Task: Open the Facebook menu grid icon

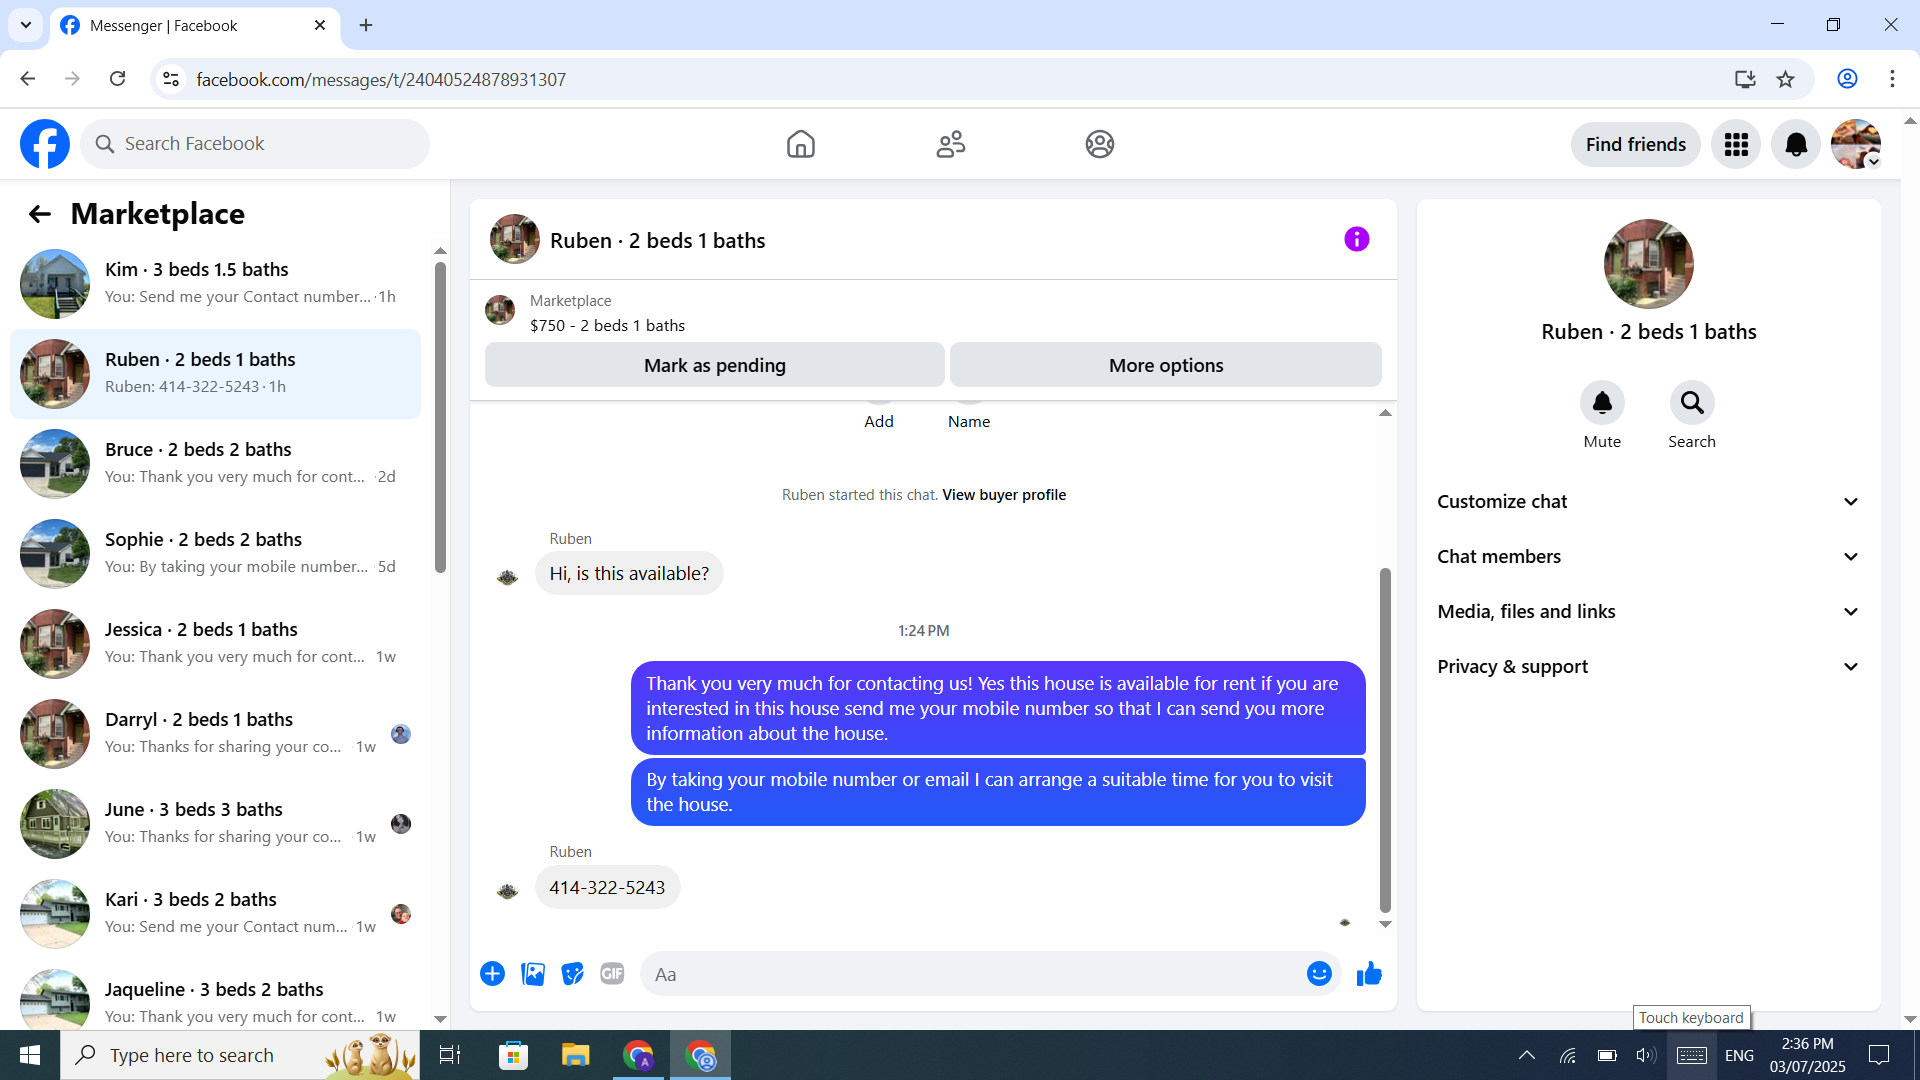Action: 1736,145
